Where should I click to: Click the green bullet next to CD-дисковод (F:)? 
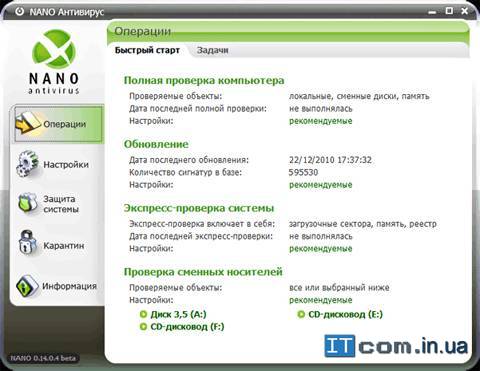coord(143,326)
